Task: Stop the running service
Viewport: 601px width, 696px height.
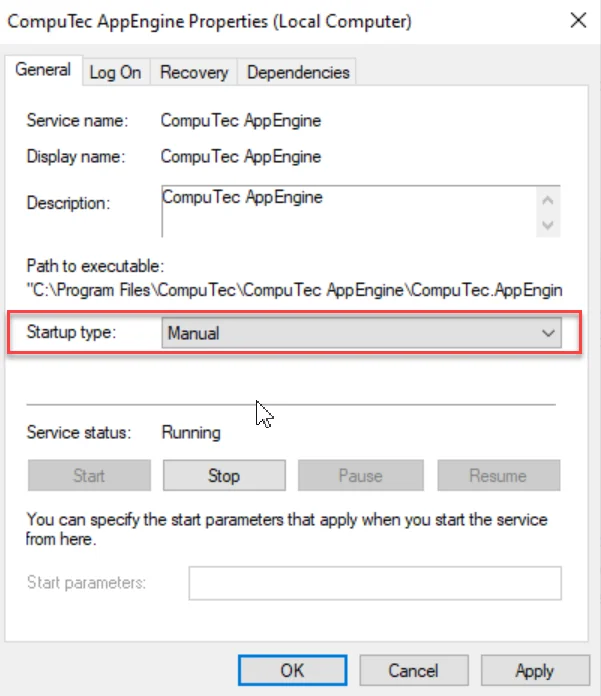Action: coord(224,476)
